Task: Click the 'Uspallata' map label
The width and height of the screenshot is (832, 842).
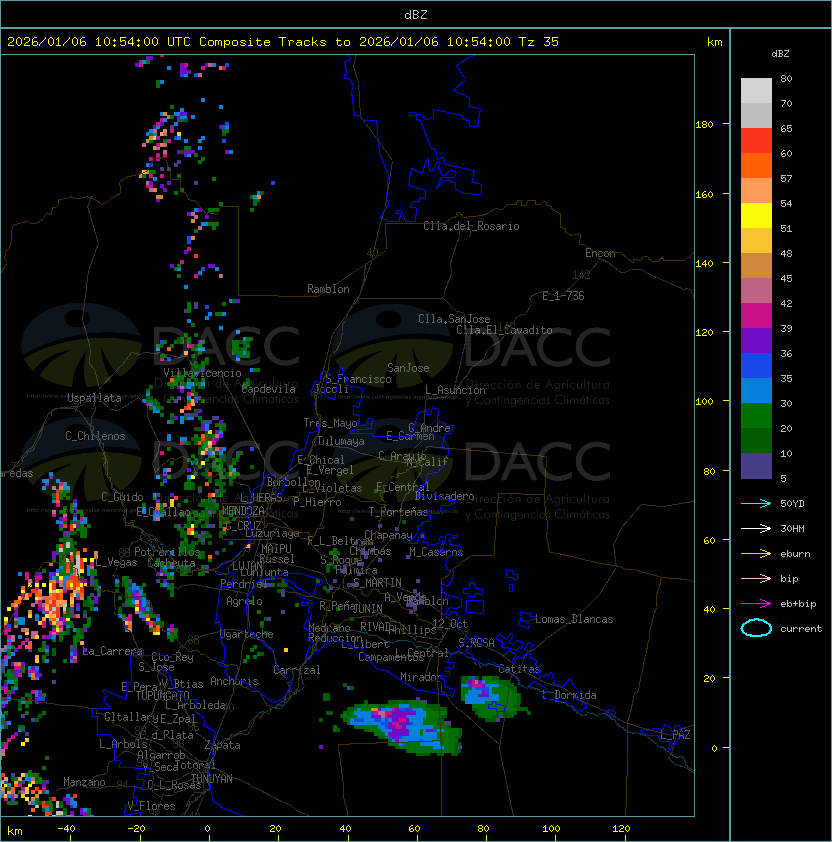Action: coord(94,398)
